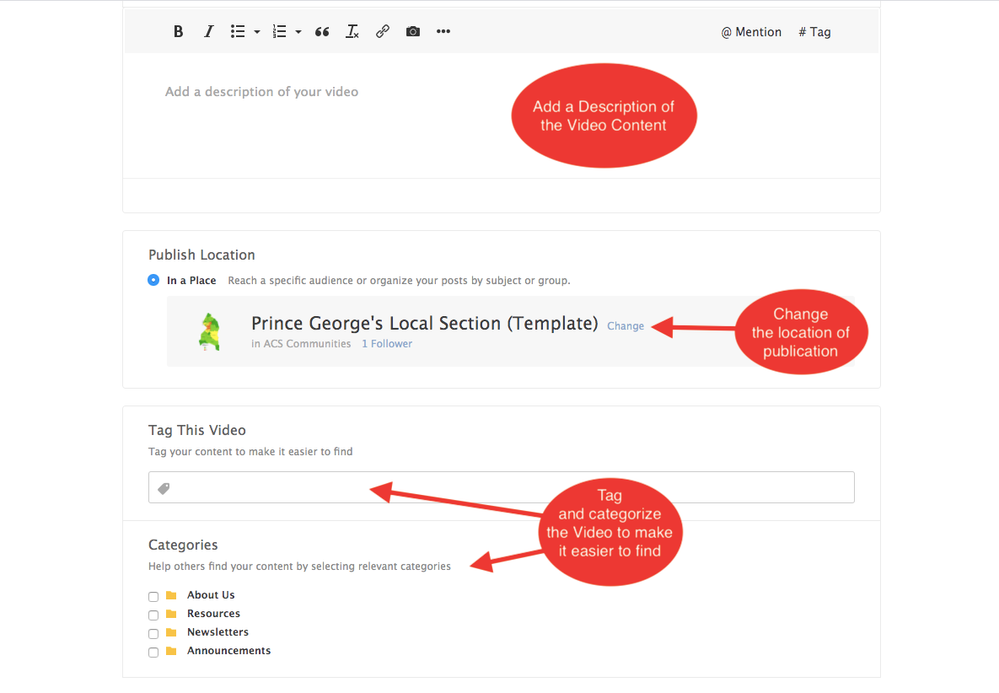Insert an image using the camera icon
The width and height of the screenshot is (999, 693).
point(413,32)
